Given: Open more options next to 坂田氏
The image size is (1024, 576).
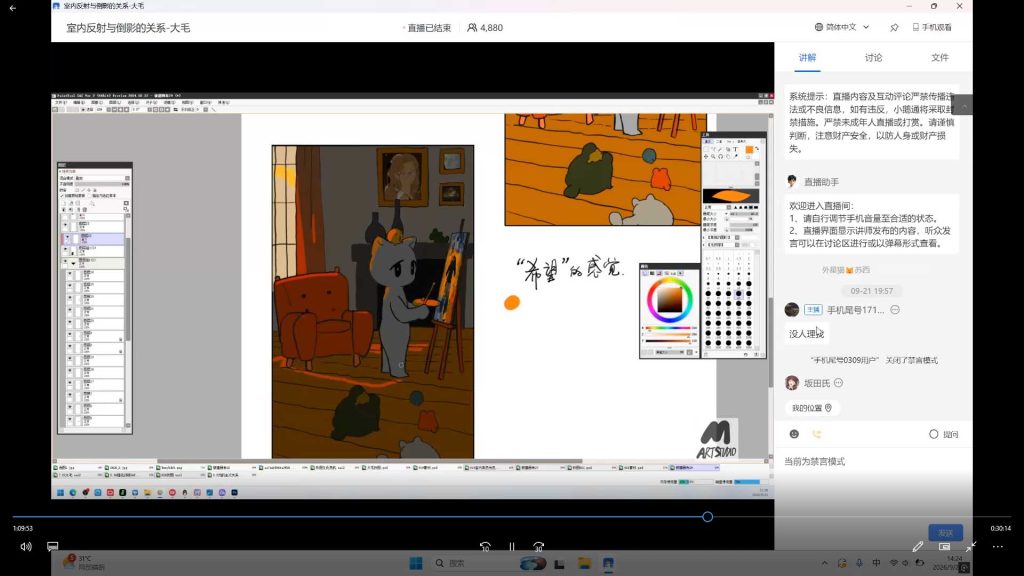Looking at the screenshot, I should [x=839, y=383].
